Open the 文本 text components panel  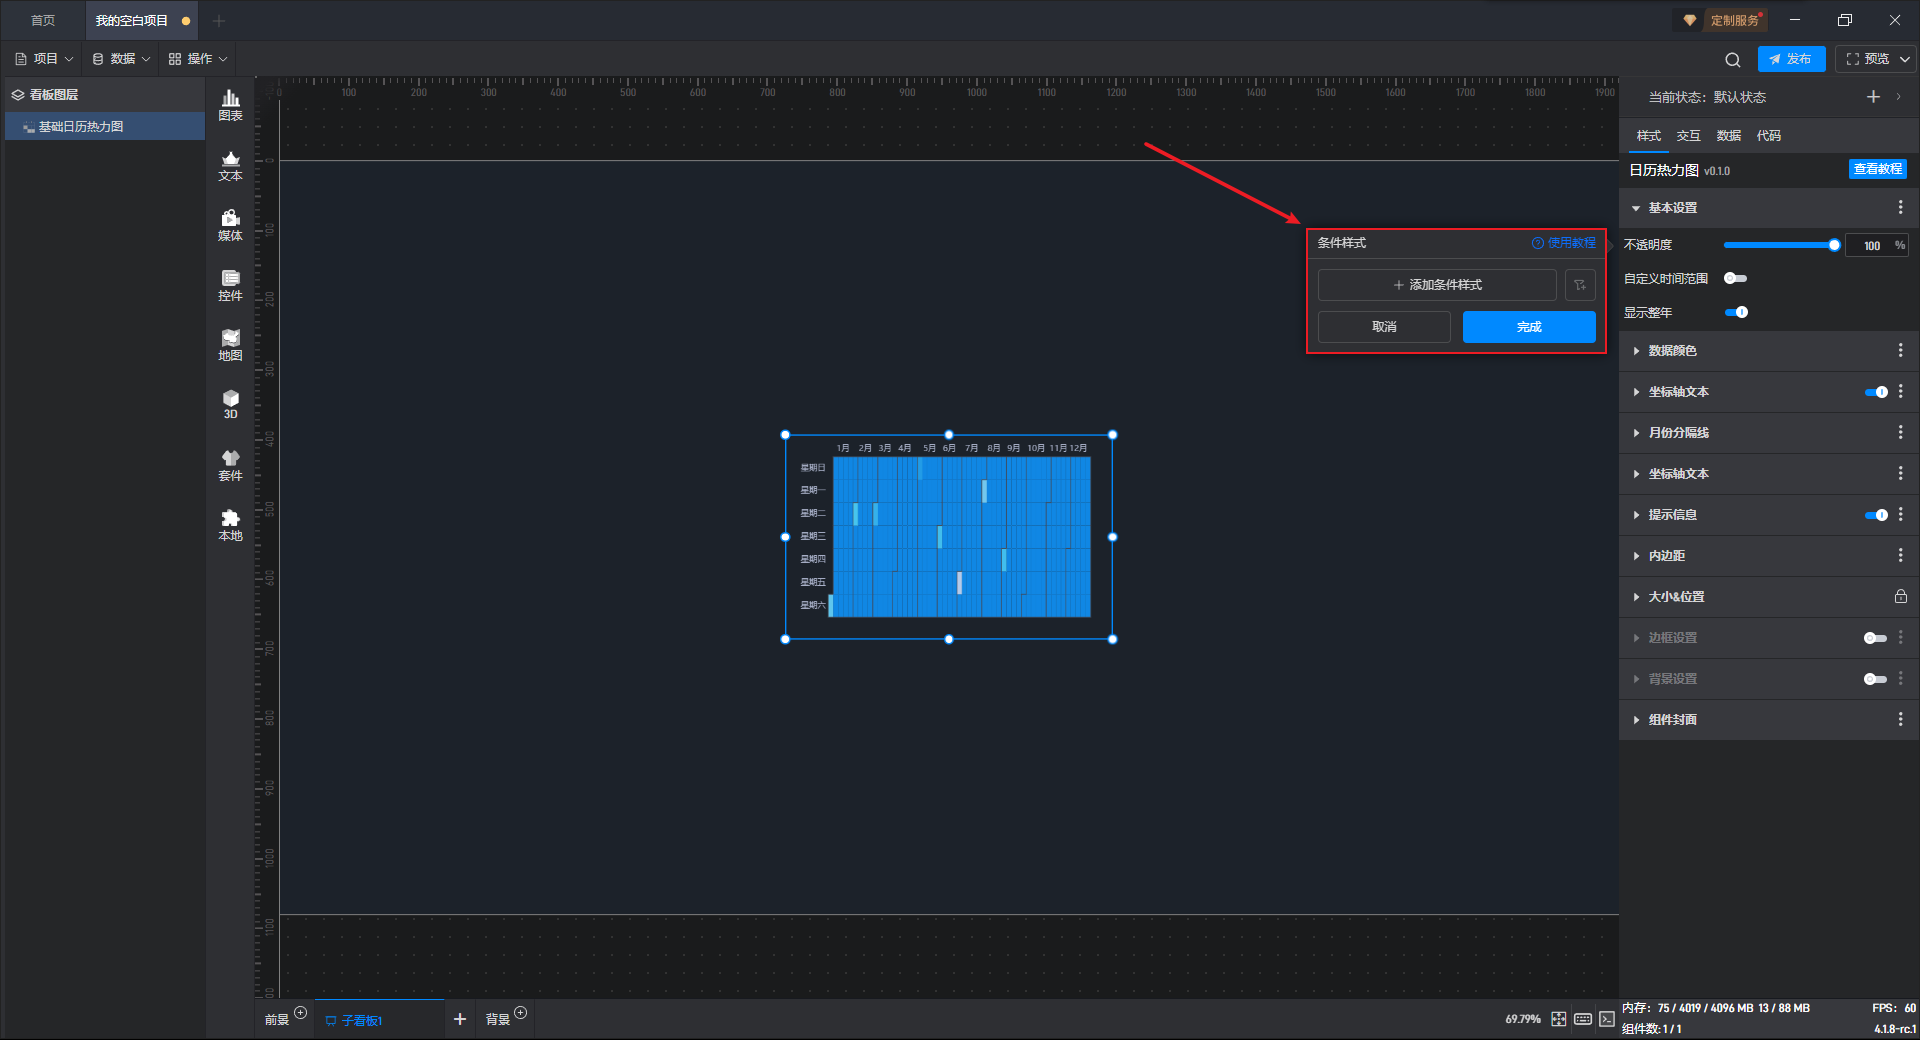click(x=230, y=165)
